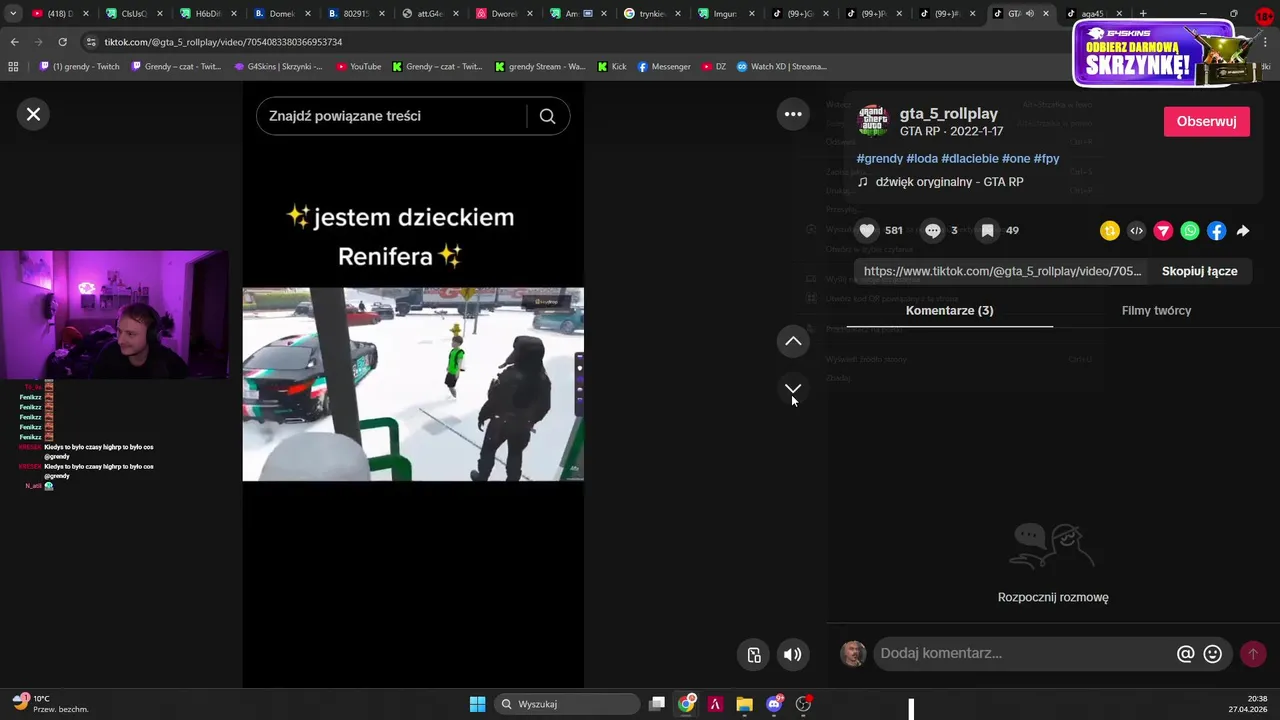1280x720 pixels.
Task: Open the Messenger bookmark
Action: pos(664,66)
